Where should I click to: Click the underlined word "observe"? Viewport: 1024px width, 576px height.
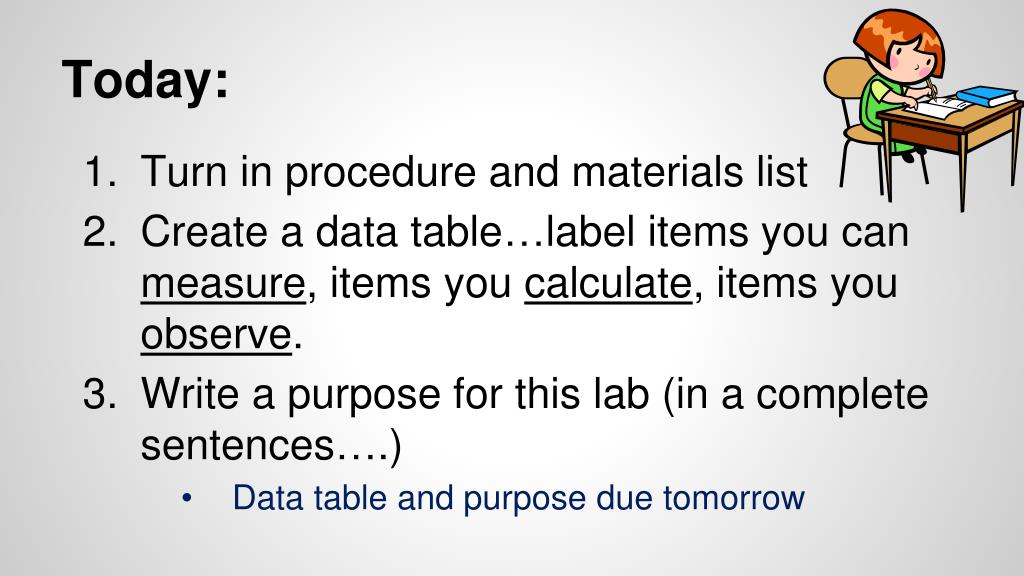coord(216,336)
